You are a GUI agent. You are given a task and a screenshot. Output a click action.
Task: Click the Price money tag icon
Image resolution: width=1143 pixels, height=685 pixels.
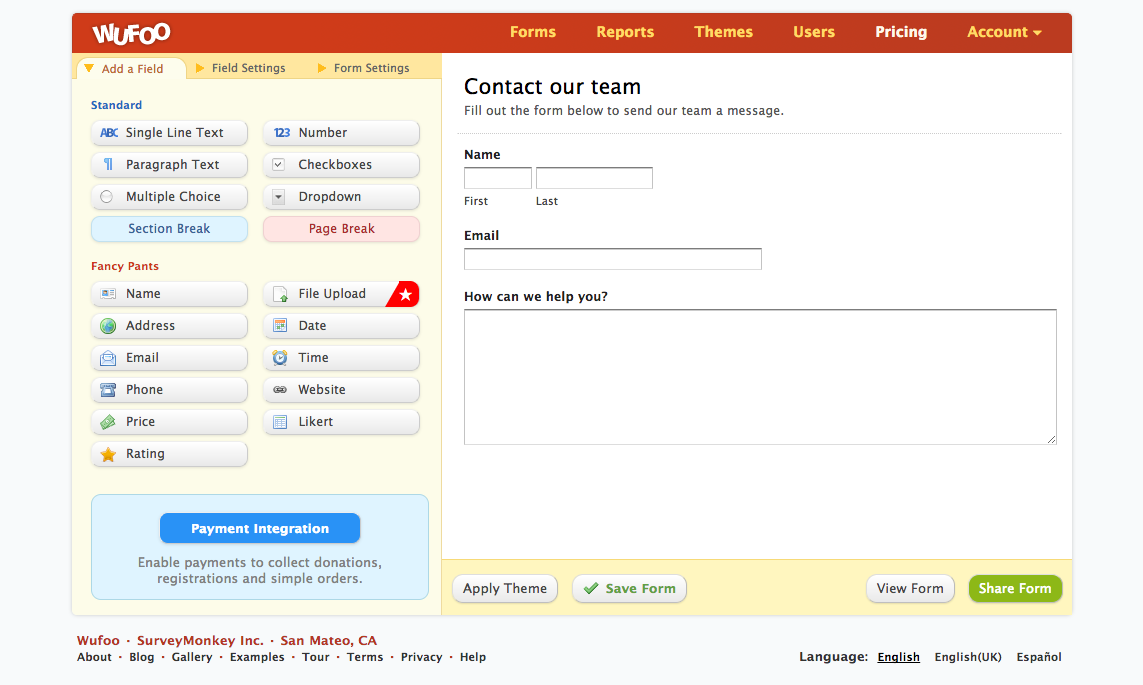tap(108, 422)
